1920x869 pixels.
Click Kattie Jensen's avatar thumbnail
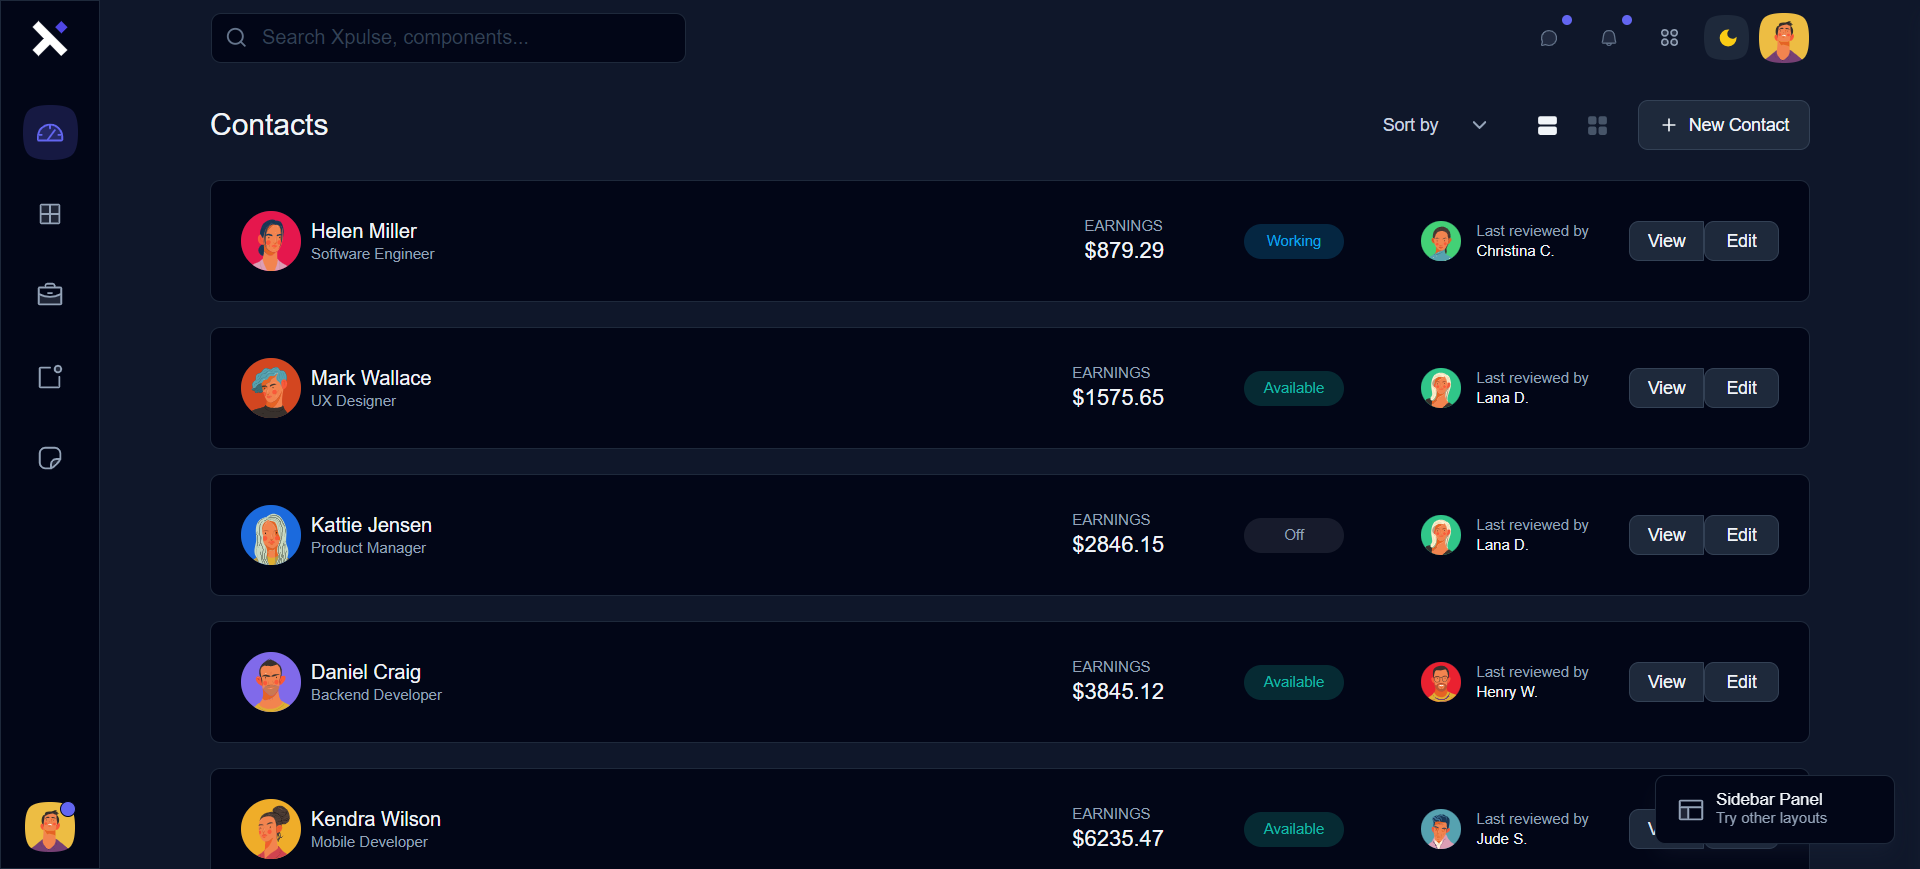coord(271,535)
